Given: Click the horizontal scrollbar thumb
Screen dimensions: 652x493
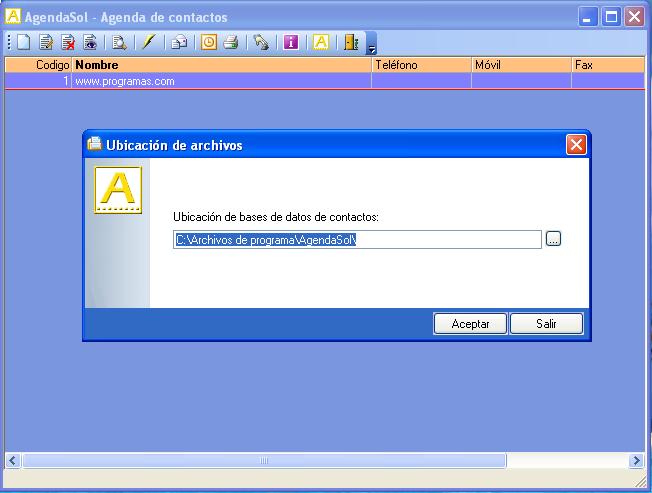Looking at the screenshot, I should (x=264, y=461).
